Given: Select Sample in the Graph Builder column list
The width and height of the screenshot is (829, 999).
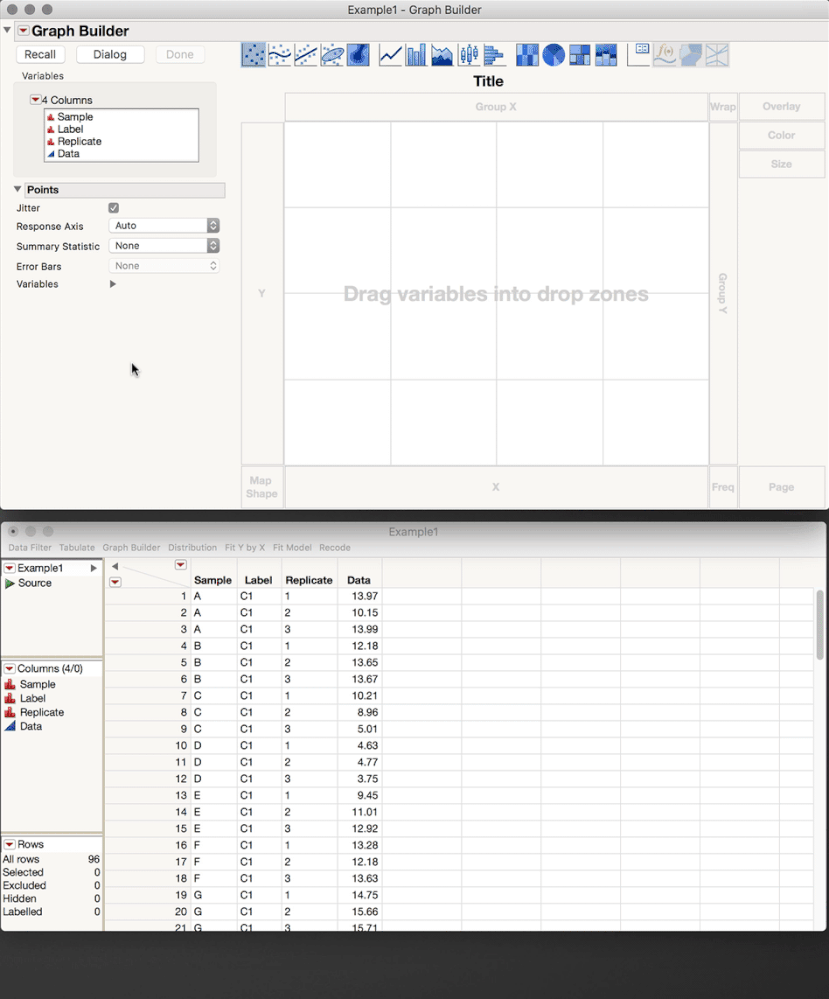Looking at the screenshot, I should (x=75, y=117).
